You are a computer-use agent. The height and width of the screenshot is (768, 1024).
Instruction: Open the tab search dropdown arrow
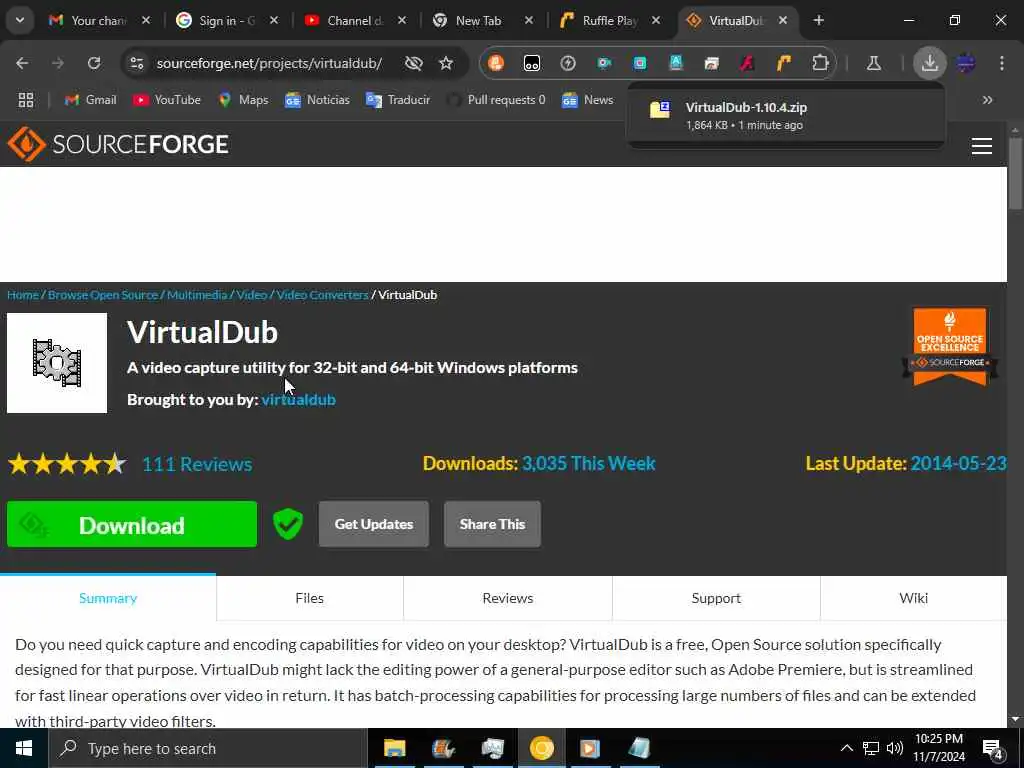20,20
